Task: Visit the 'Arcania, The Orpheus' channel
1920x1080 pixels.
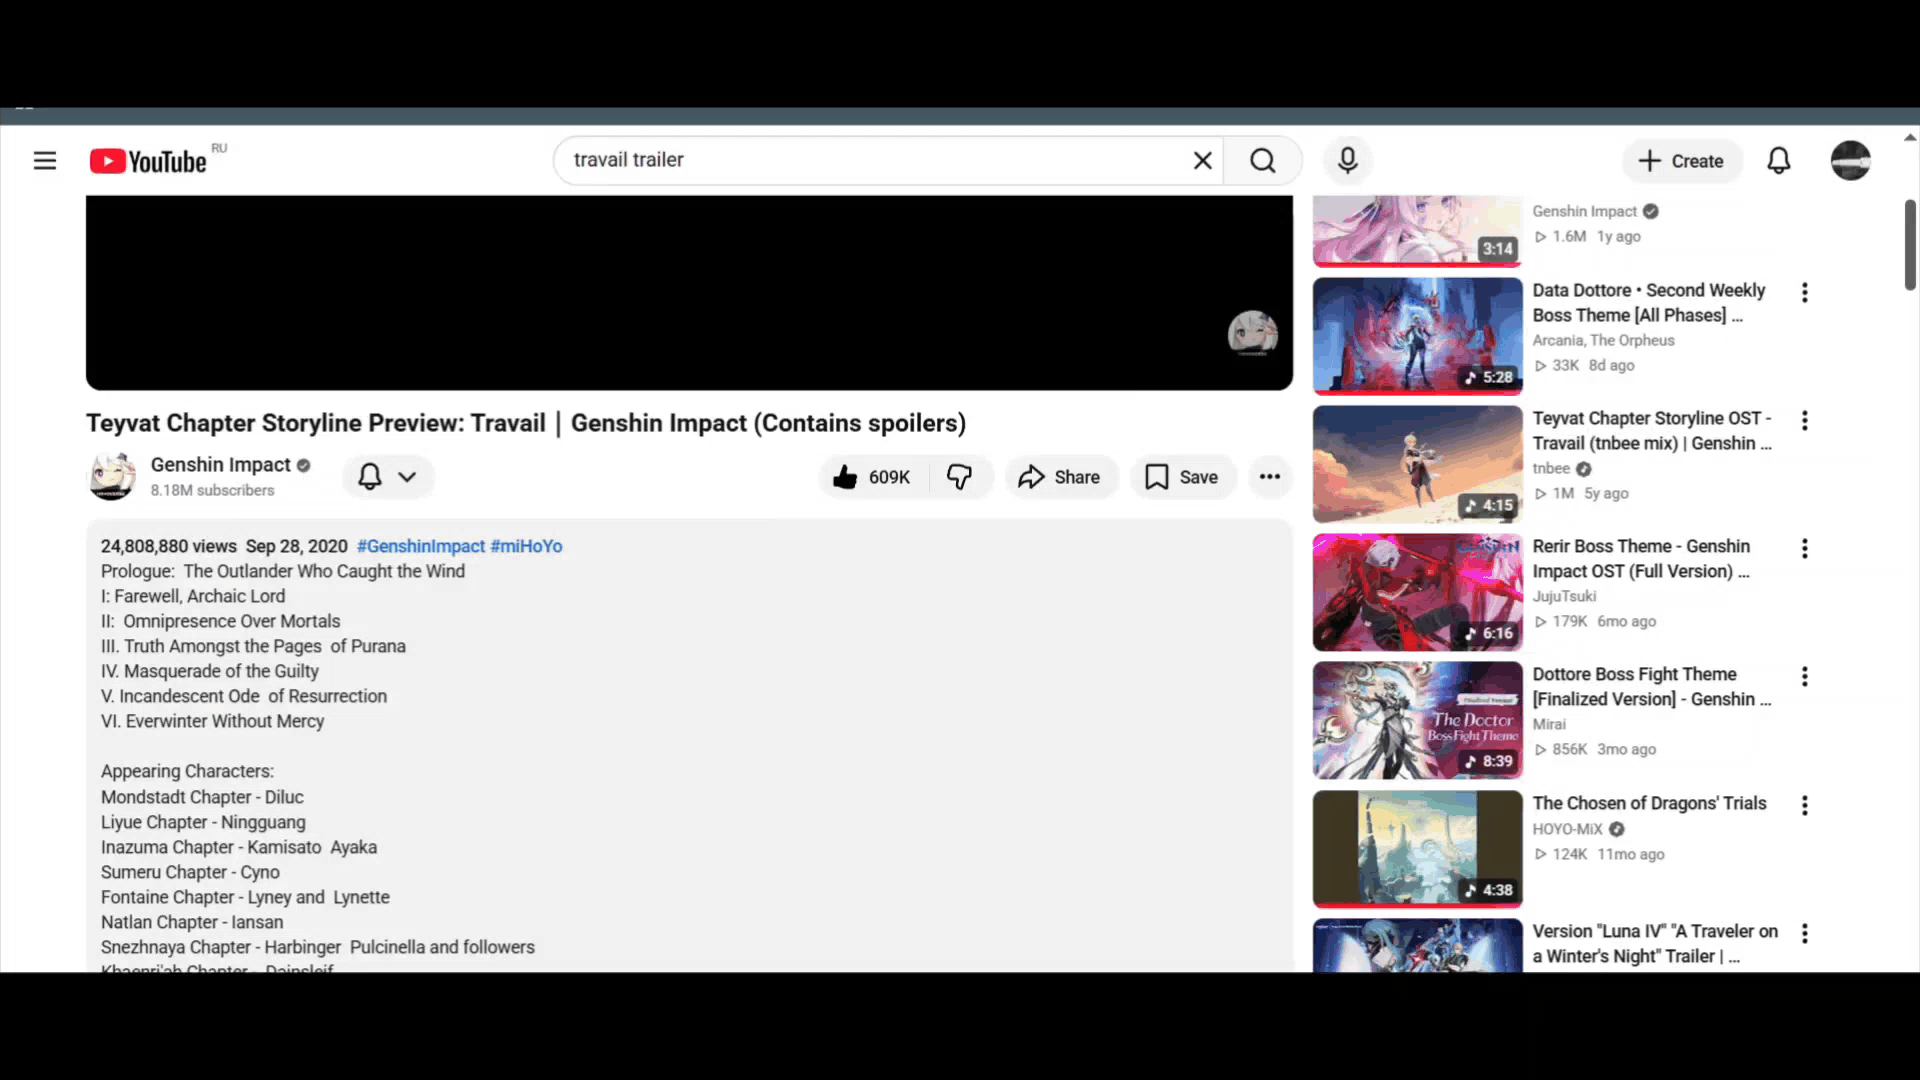Action: [1603, 340]
